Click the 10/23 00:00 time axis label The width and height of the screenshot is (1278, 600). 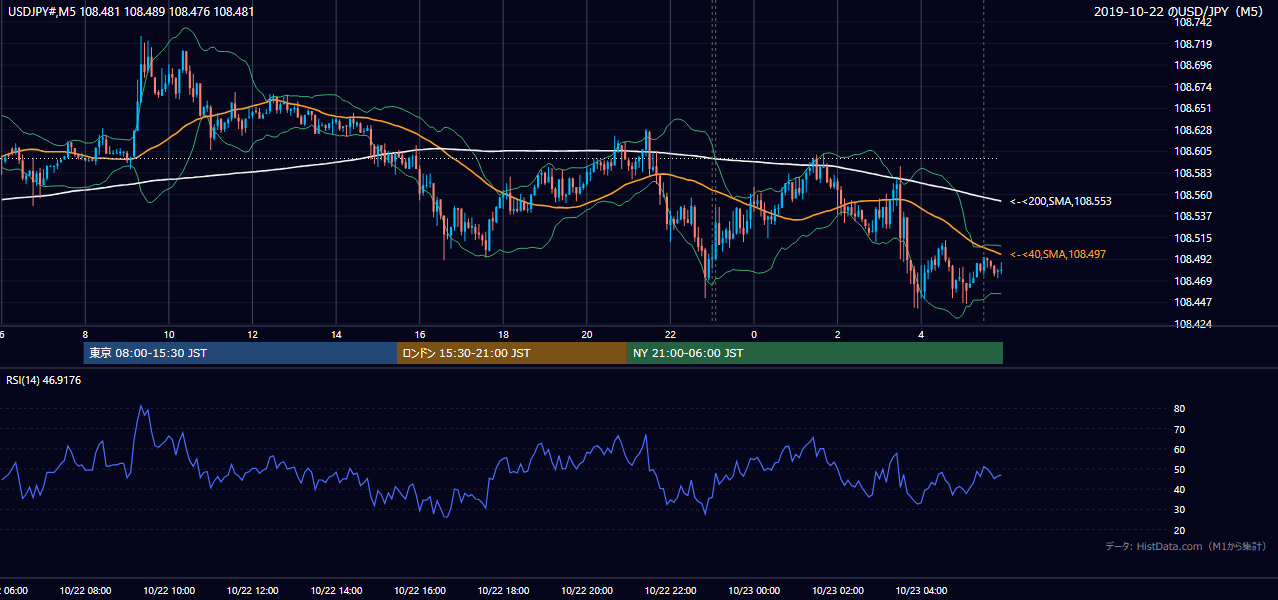click(x=754, y=591)
